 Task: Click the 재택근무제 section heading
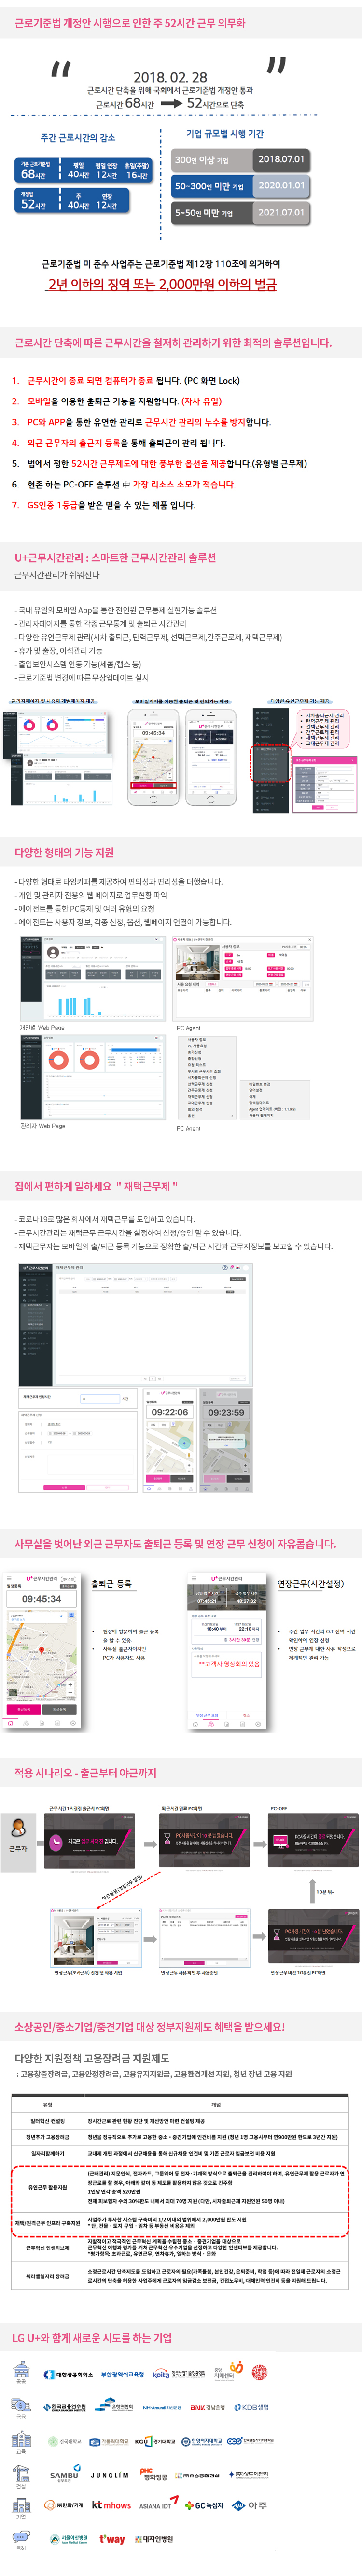click(96, 1186)
